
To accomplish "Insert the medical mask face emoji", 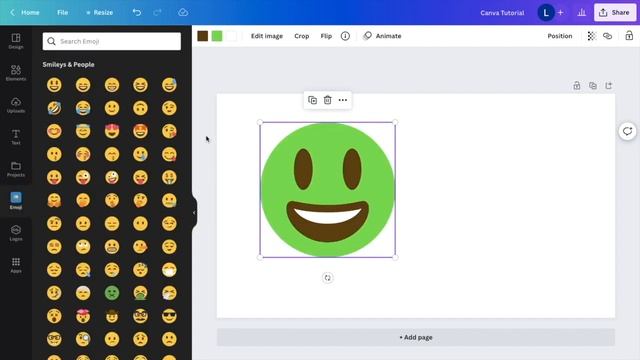I will click(x=169, y=270).
